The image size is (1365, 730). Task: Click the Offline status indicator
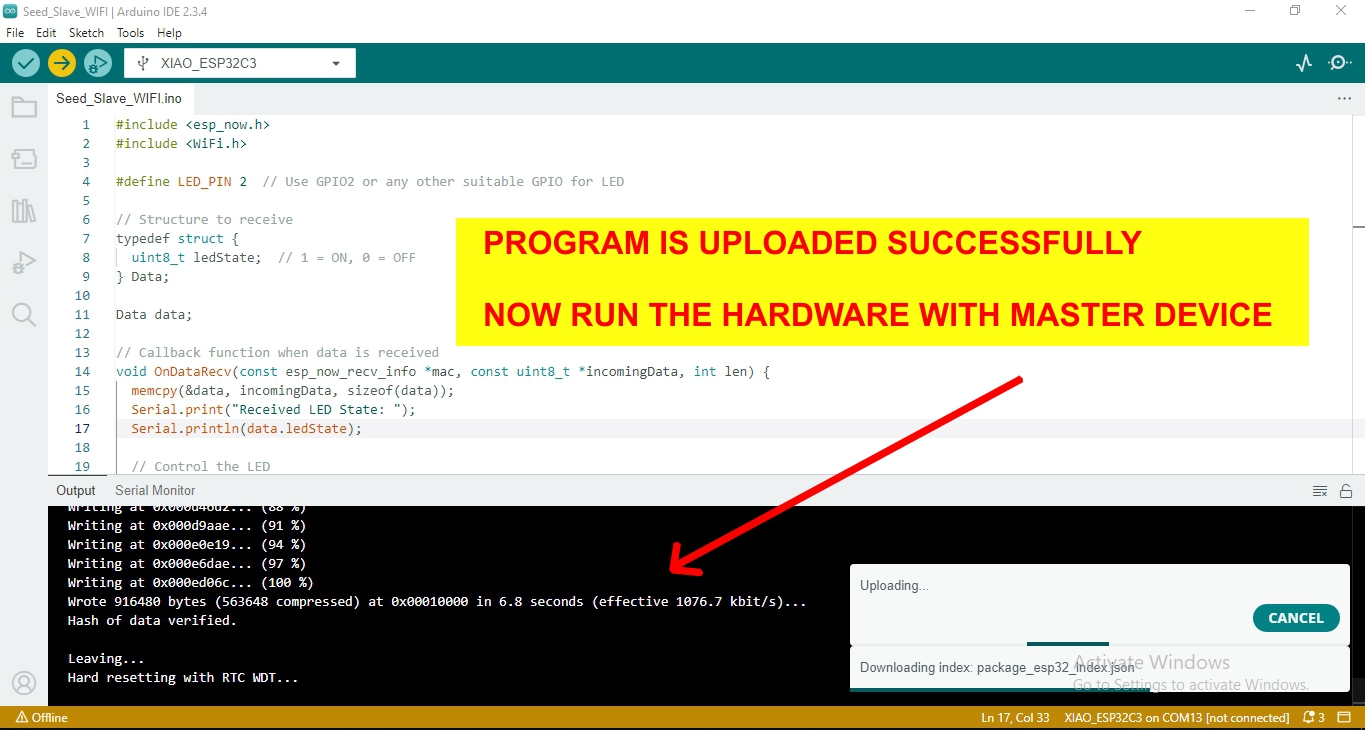click(x=42, y=717)
